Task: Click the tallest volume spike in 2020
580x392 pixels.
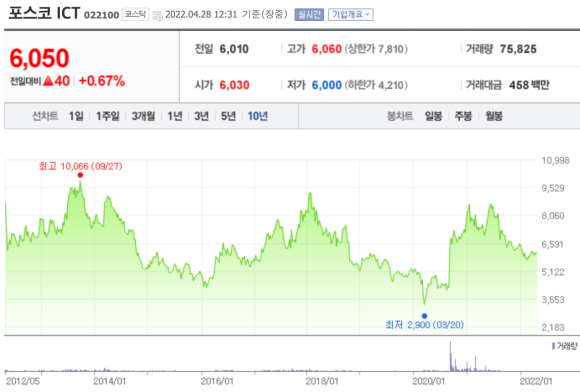Action: pyautogui.click(x=451, y=356)
